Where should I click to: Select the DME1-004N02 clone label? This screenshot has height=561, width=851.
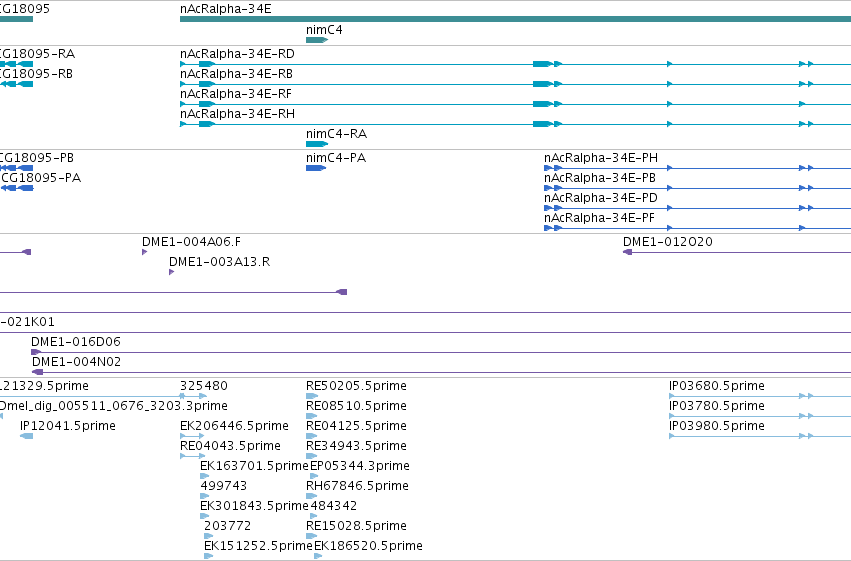point(77,362)
